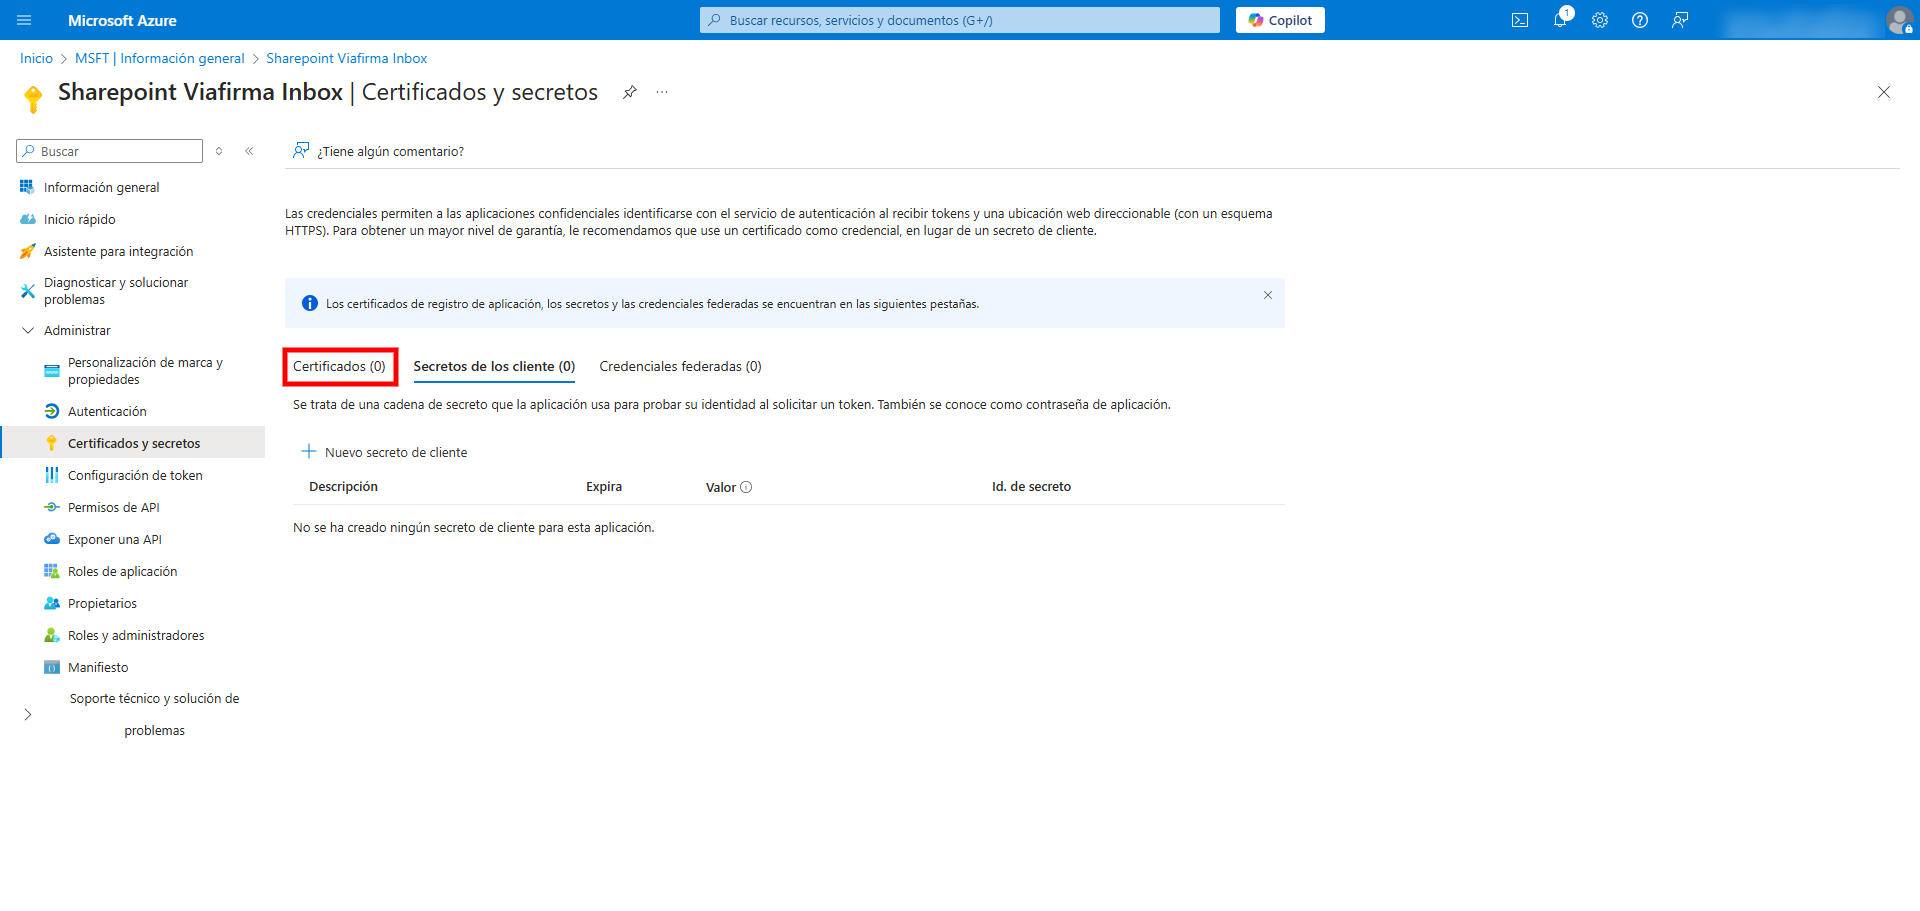This screenshot has width=1920, height=911.
Task: Click the Descripción column header
Action: click(343, 486)
